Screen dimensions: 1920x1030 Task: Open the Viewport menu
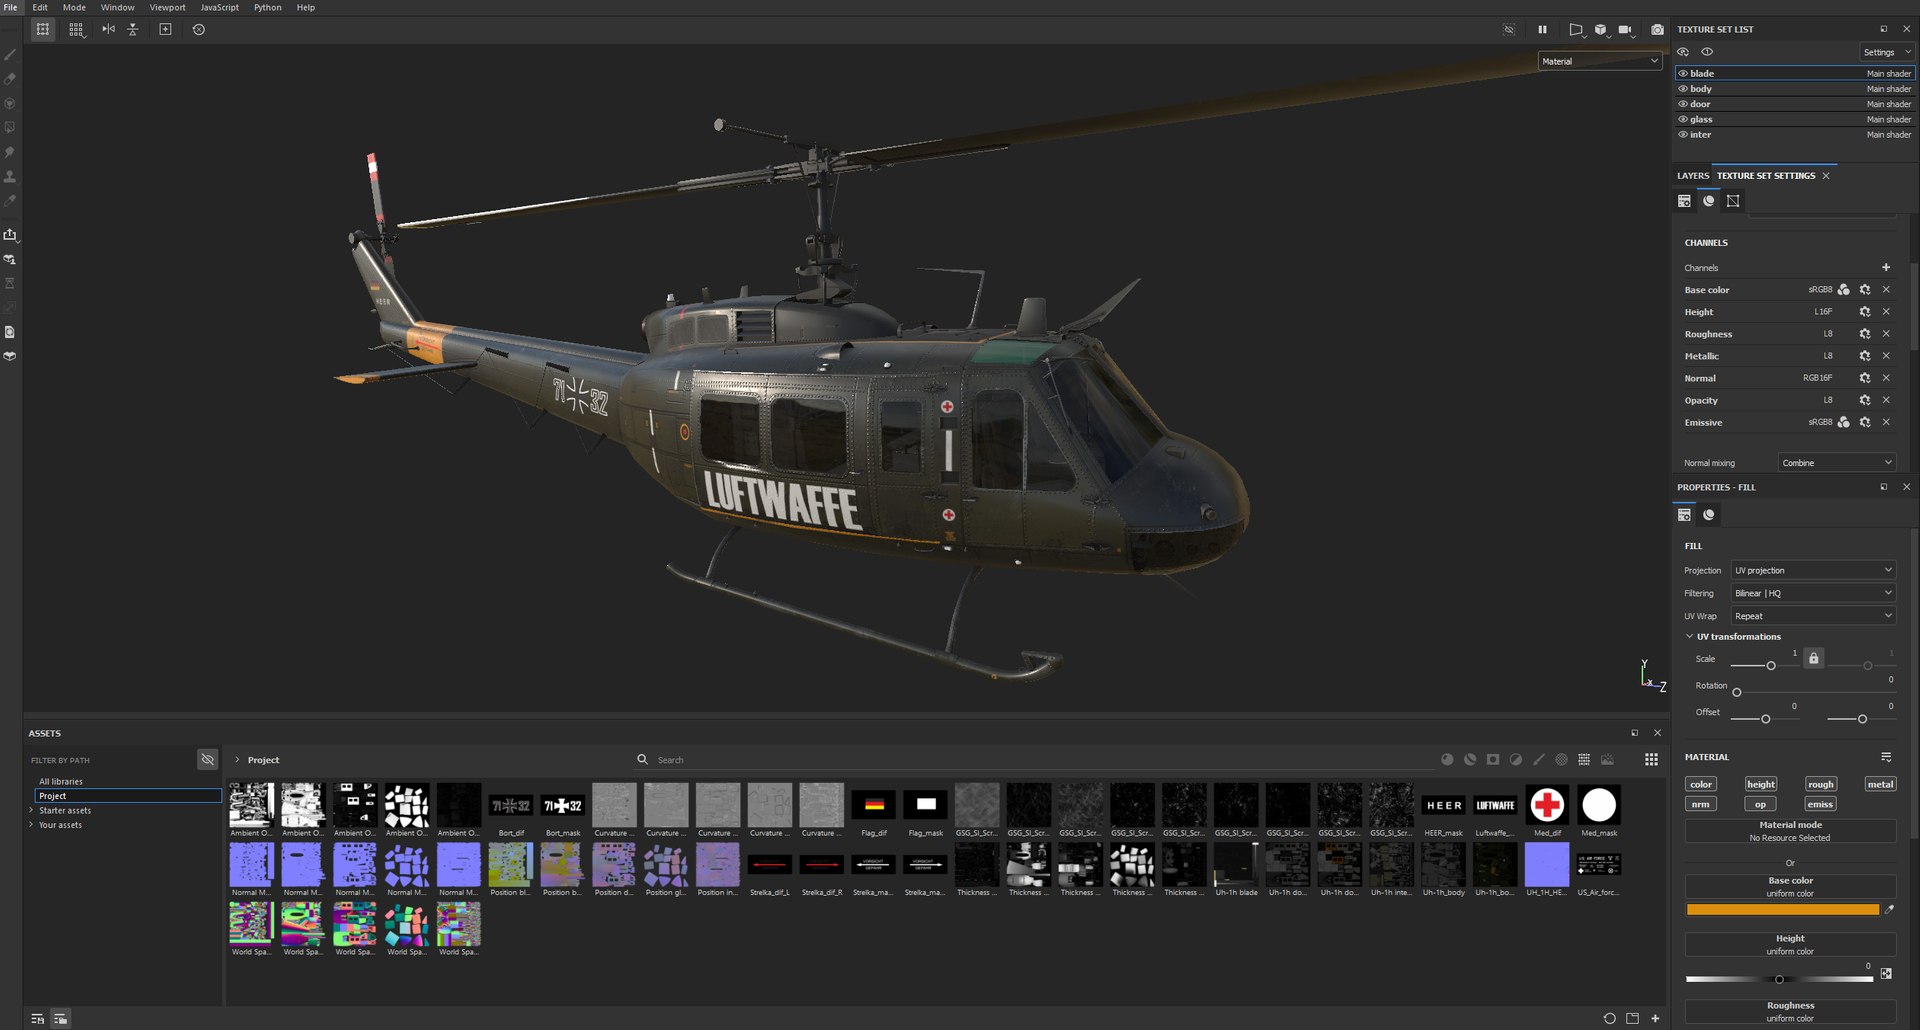click(x=167, y=7)
